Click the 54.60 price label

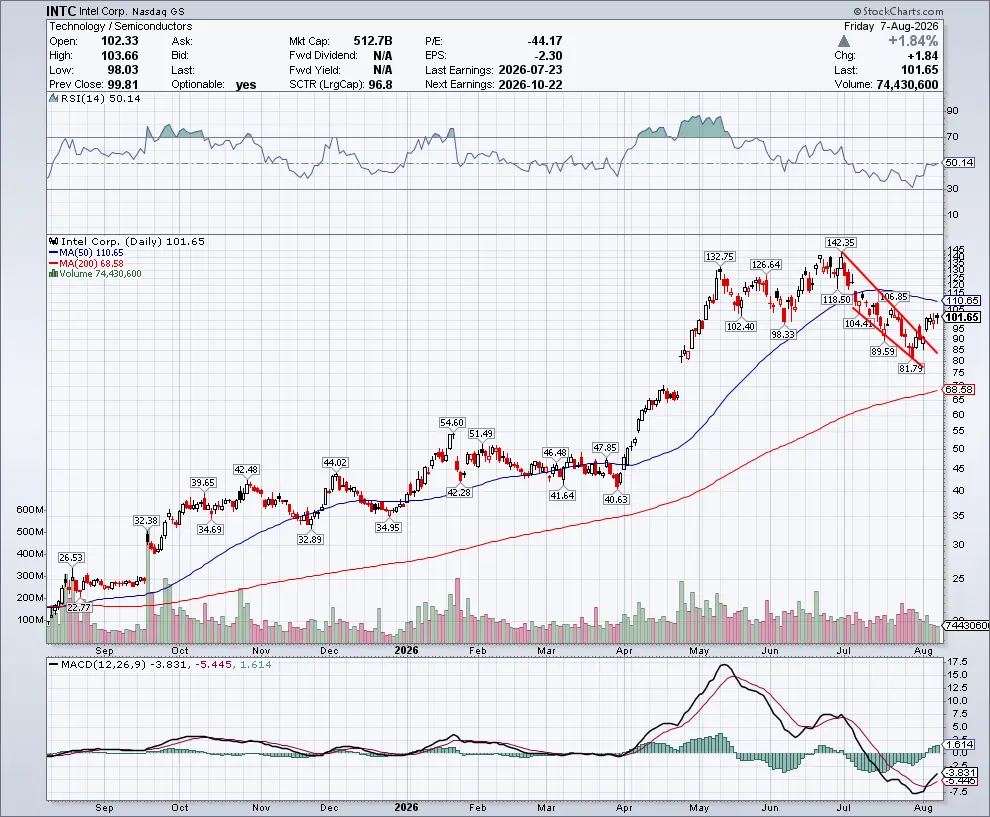click(452, 422)
